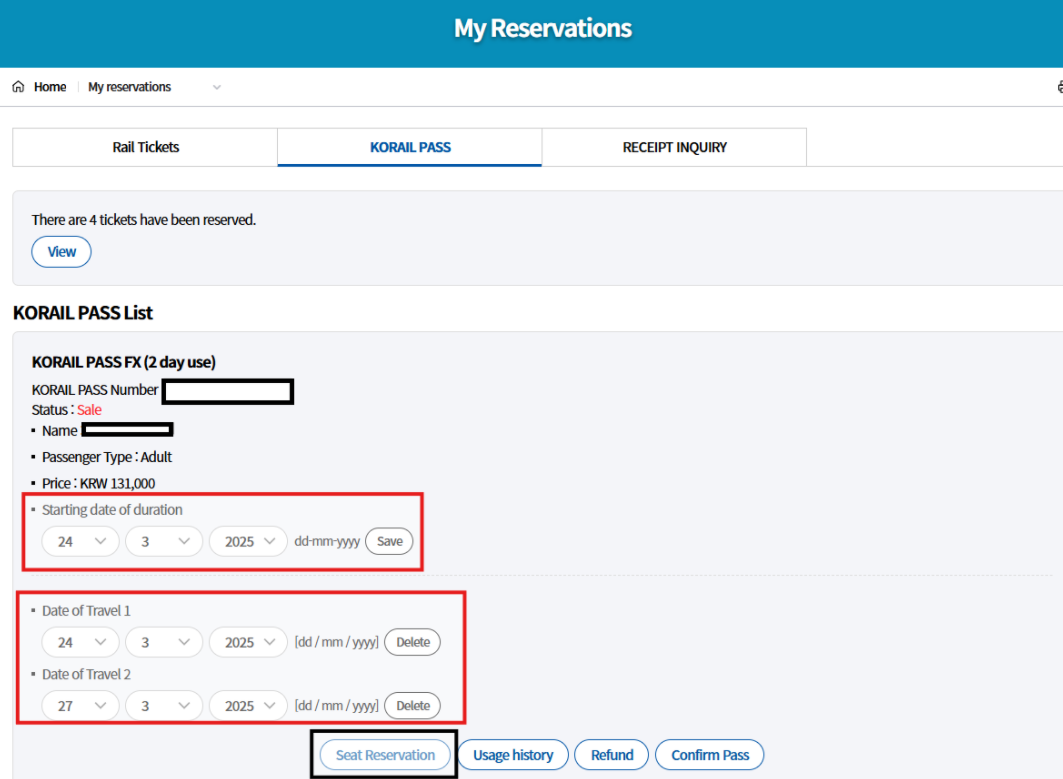The height and width of the screenshot is (779, 1063).
Task: Delete Date of Travel 2
Action: coord(412,705)
